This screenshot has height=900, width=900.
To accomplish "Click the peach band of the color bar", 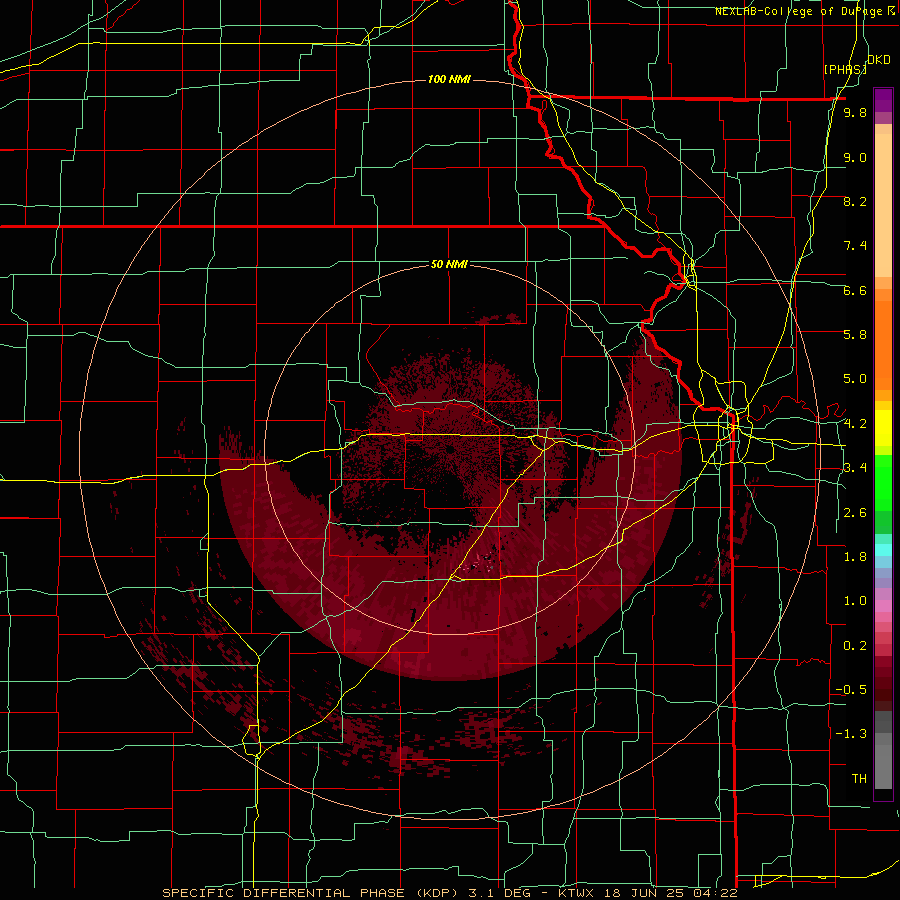I will point(883,201).
